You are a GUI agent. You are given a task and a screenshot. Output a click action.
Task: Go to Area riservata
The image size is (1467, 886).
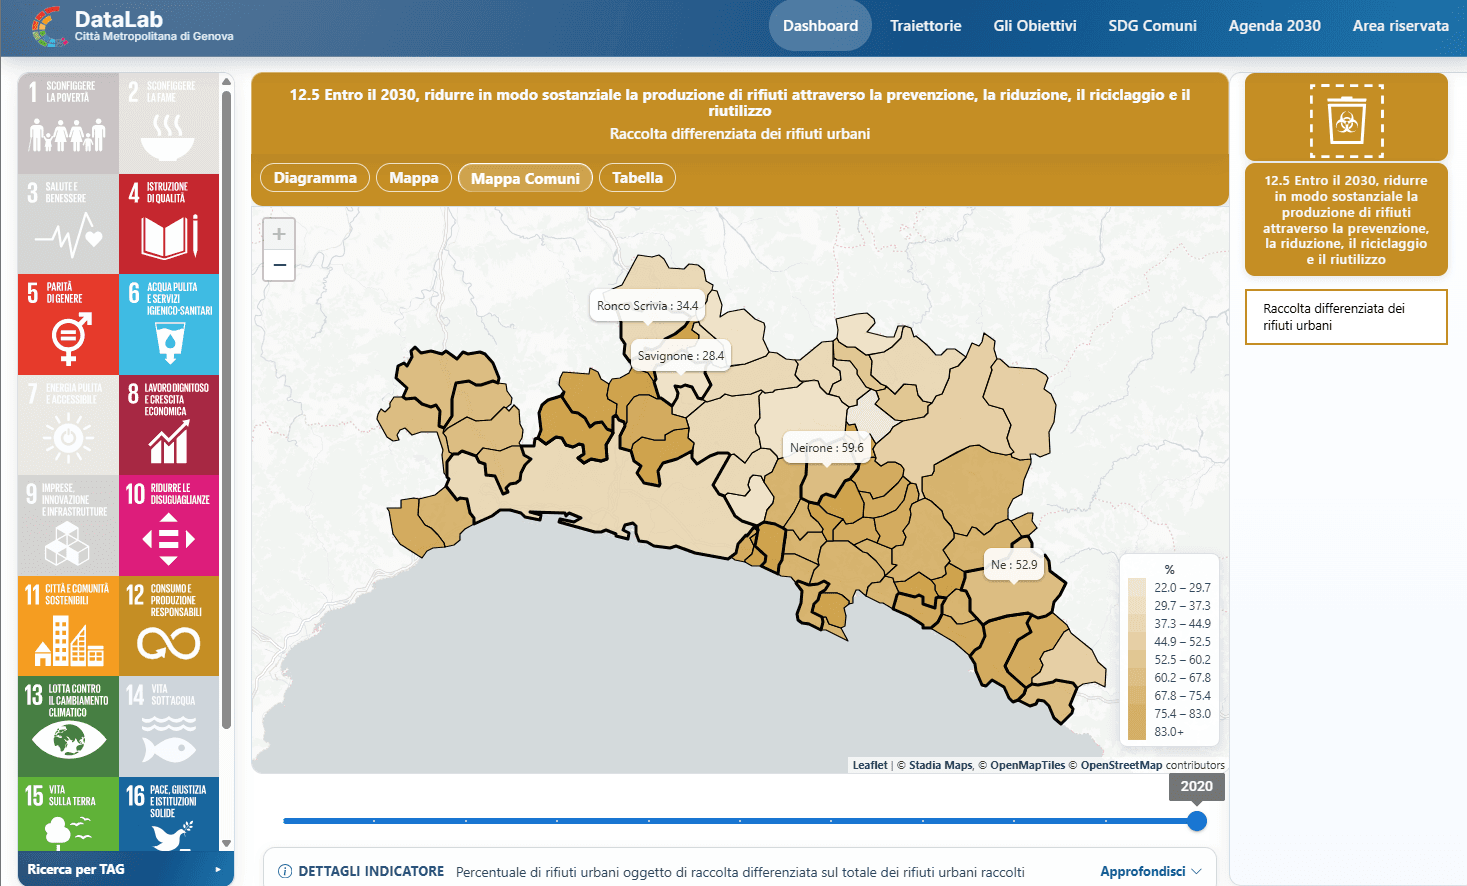(x=1400, y=26)
